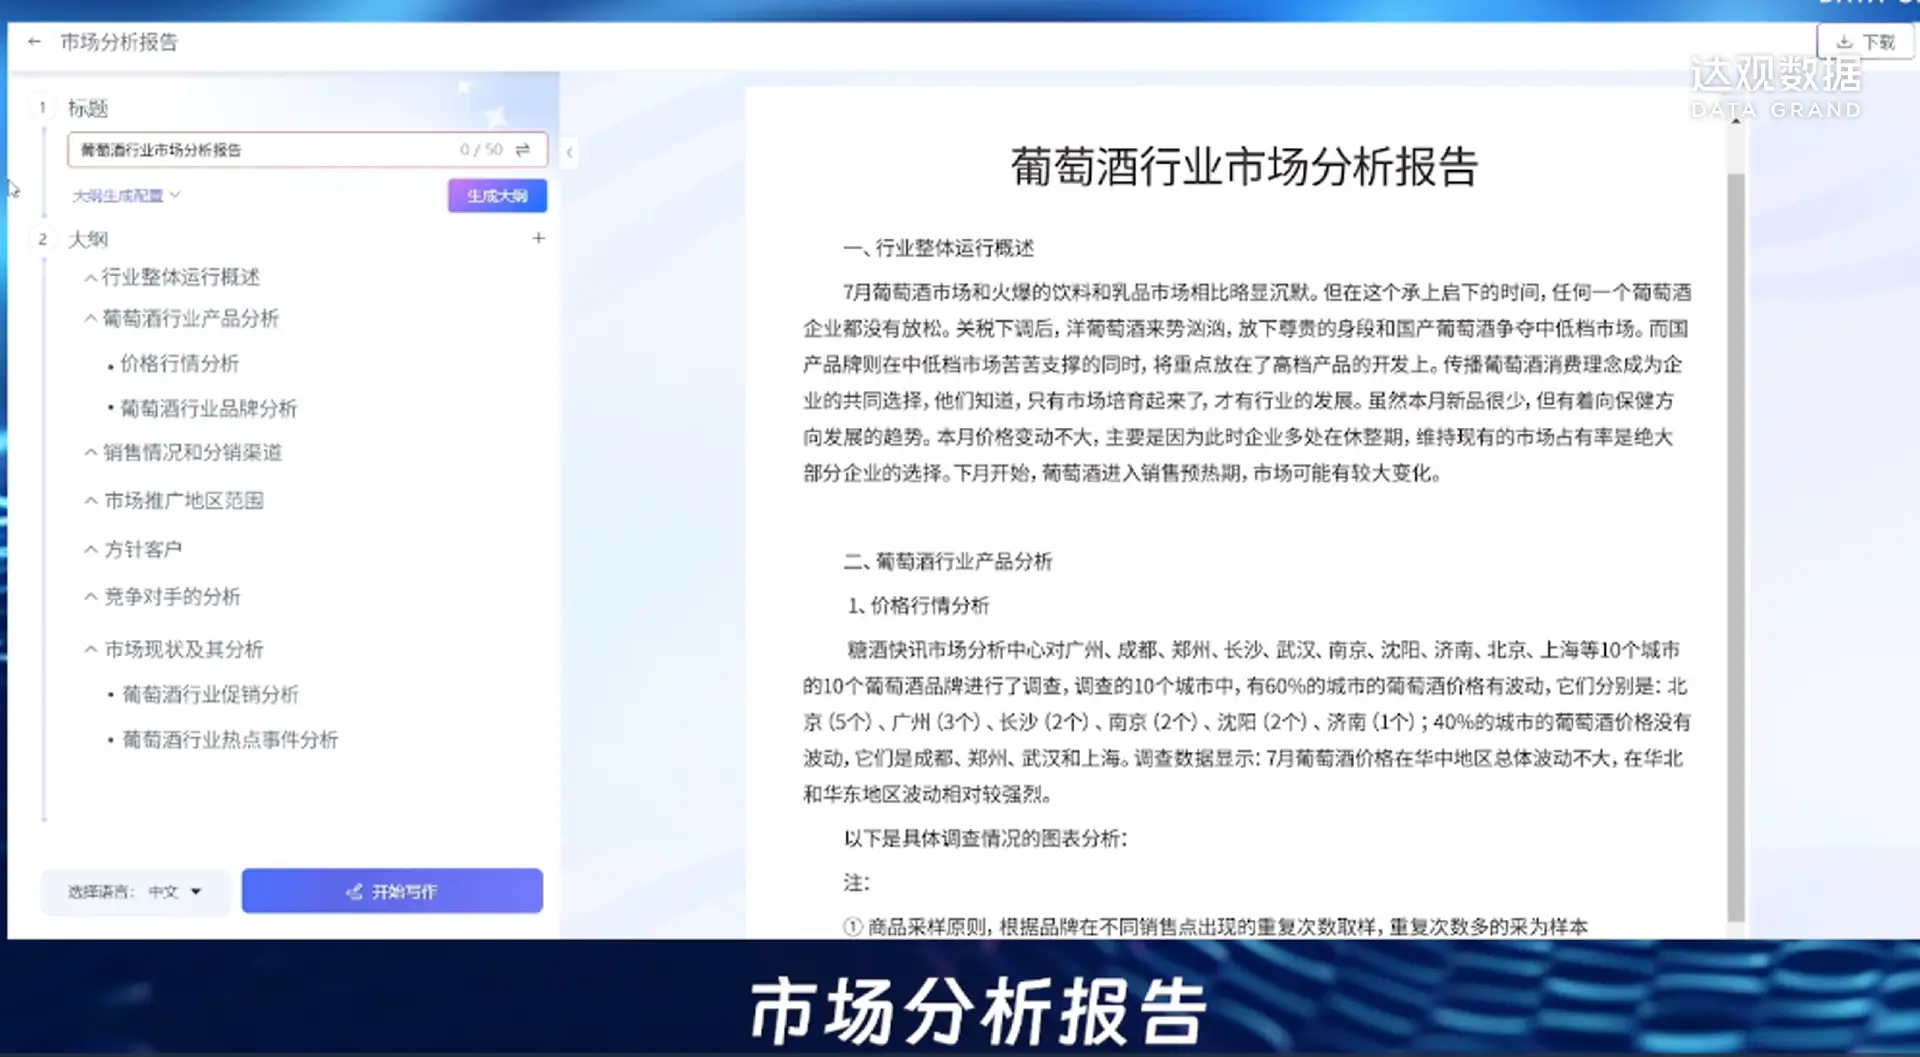Collapse the 市场现状及其分析 section

tap(91, 650)
